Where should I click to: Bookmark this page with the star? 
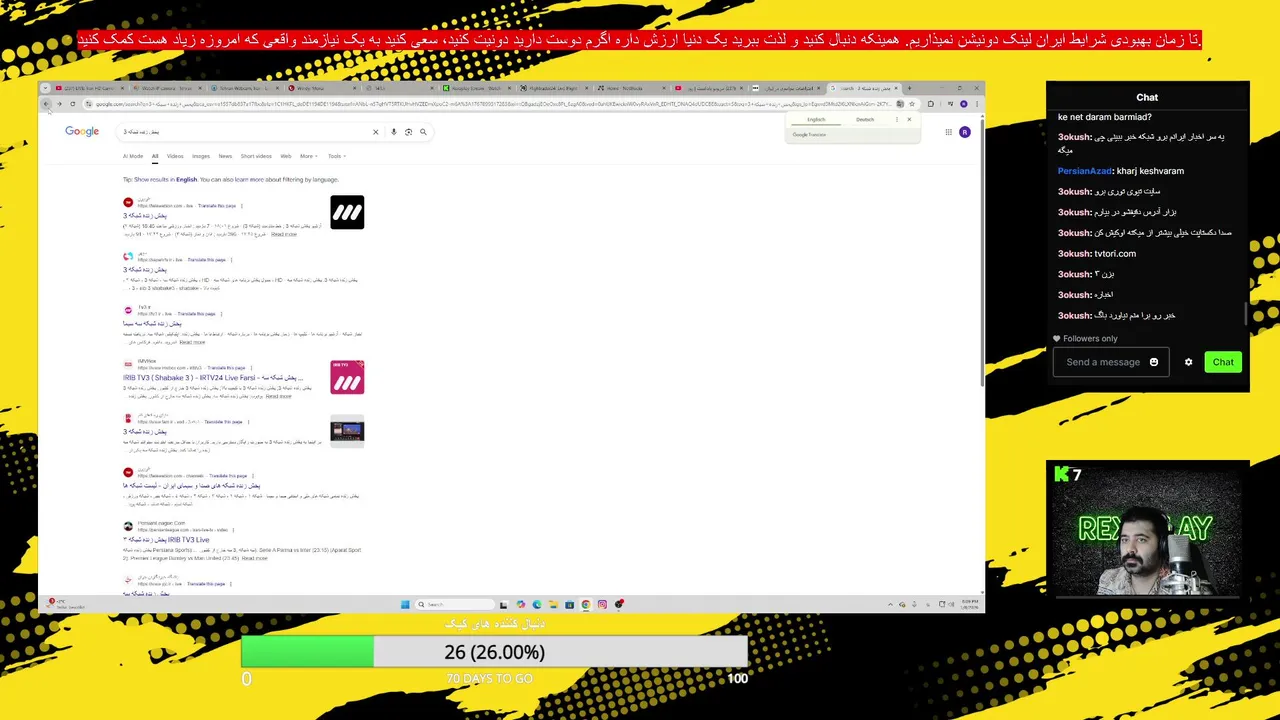[912, 104]
